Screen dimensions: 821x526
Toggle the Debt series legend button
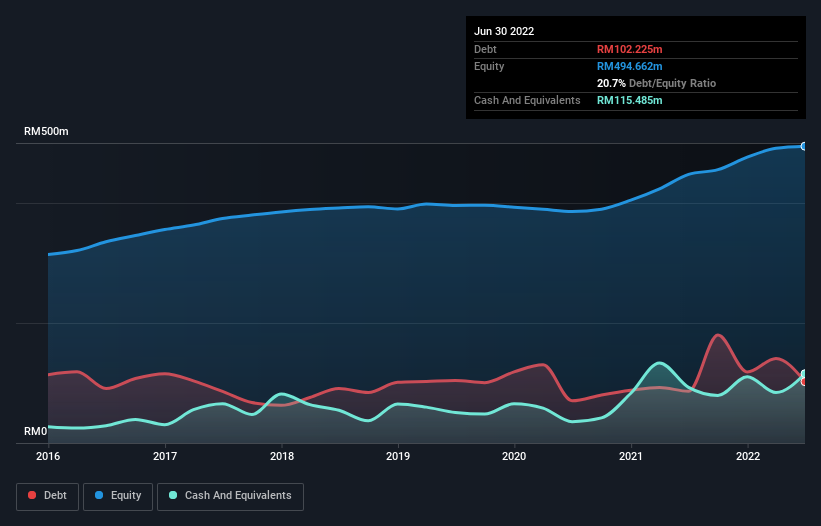(x=48, y=496)
